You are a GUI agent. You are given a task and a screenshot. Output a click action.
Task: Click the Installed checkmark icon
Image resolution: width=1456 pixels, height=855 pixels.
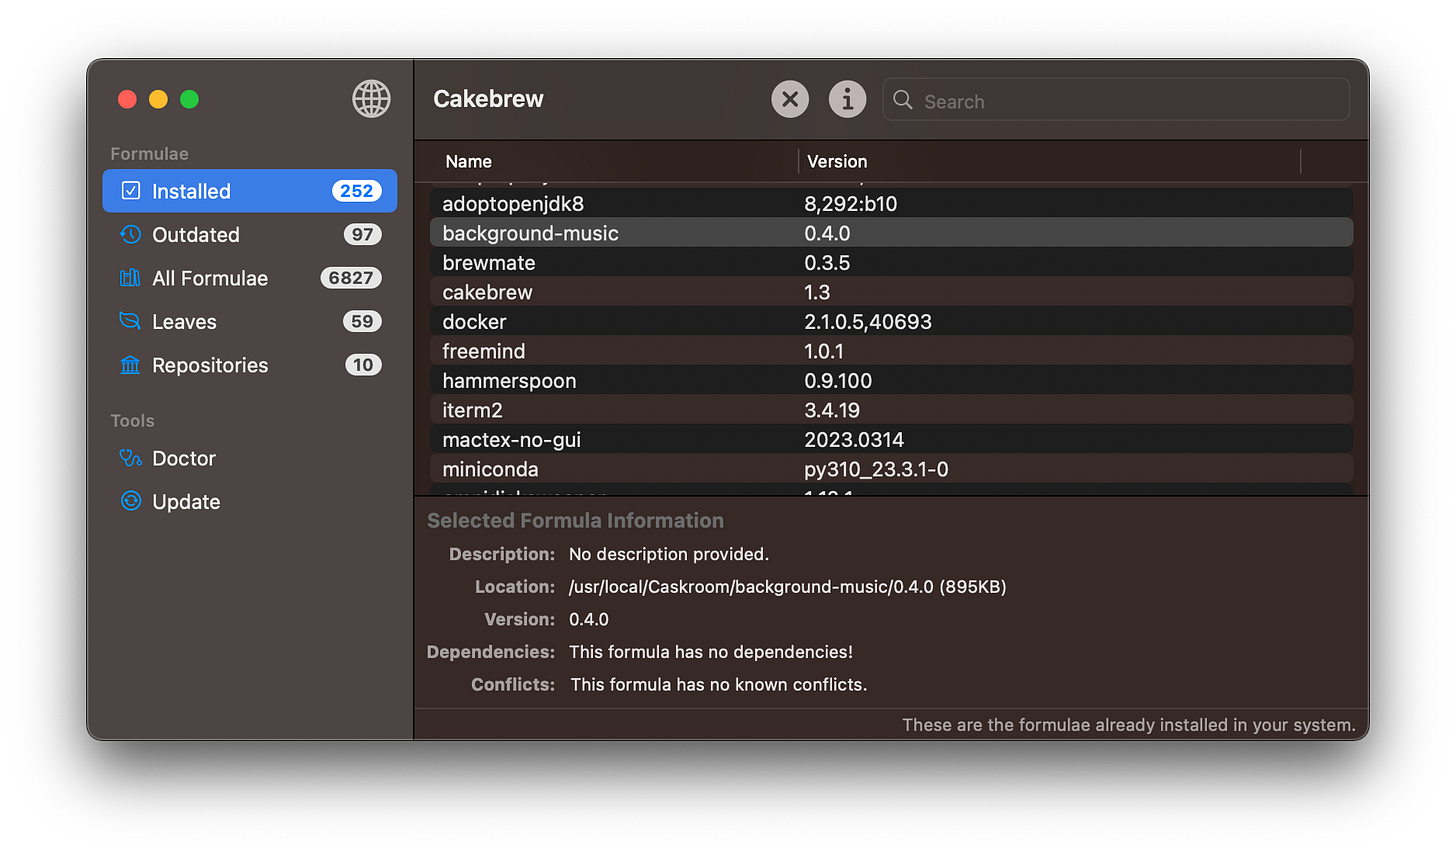pyautogui.click(x=131, y=190)
